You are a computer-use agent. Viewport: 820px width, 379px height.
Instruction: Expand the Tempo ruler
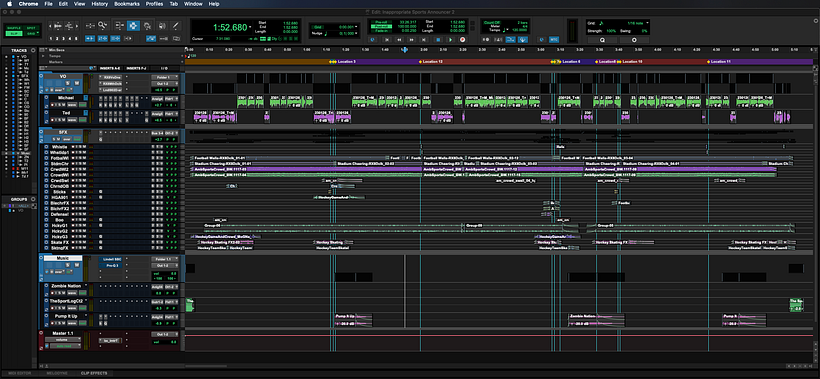point(43,56)
